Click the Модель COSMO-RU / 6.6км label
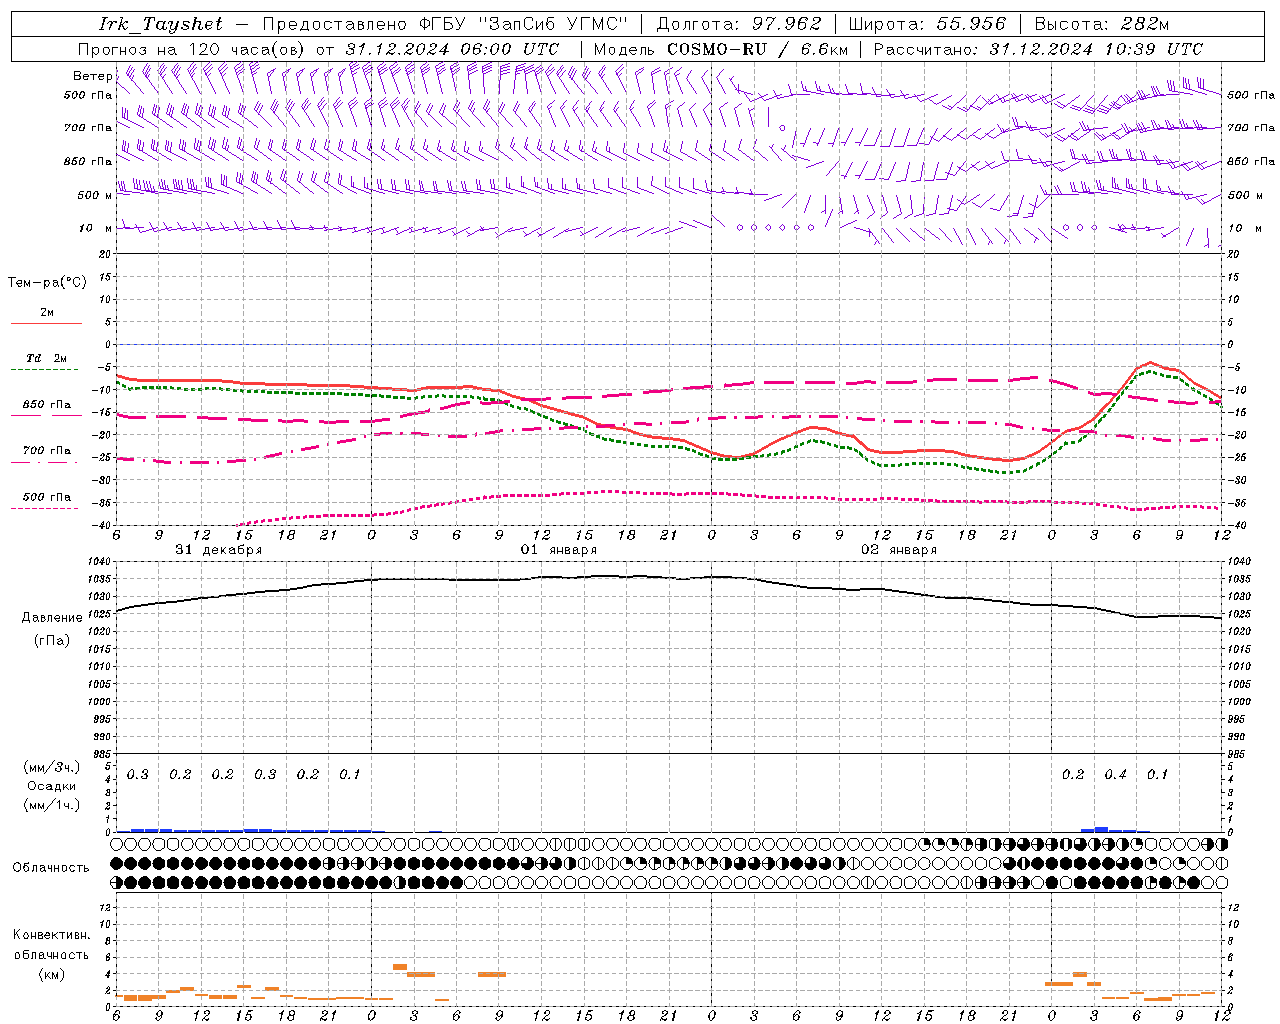Image resolution: width=1280 pixels, height=1024 pixels. (x=720, y=49)
